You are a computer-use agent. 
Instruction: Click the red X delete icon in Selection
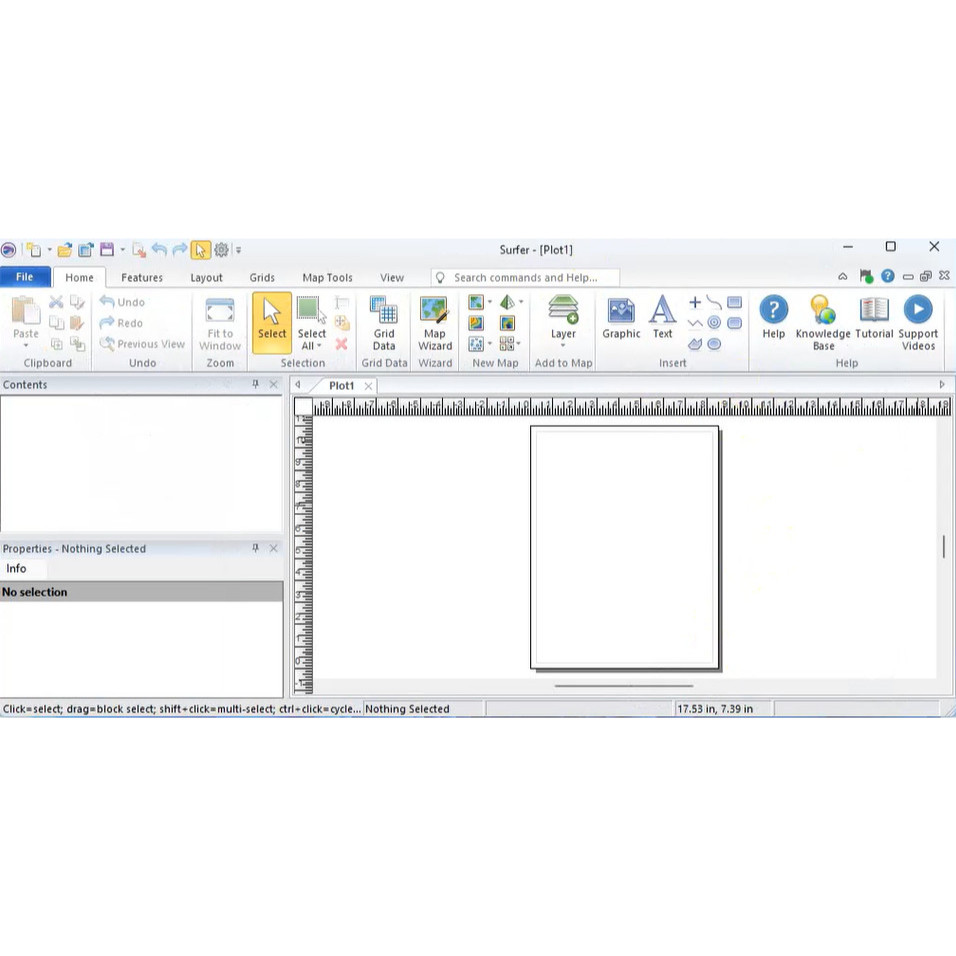[x=341, y=344]
